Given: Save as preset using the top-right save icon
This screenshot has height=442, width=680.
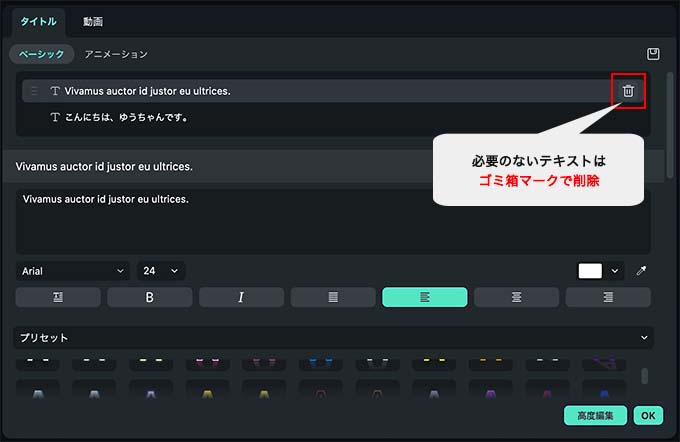Looking at the screenshot, I should [x=653, y=54].
